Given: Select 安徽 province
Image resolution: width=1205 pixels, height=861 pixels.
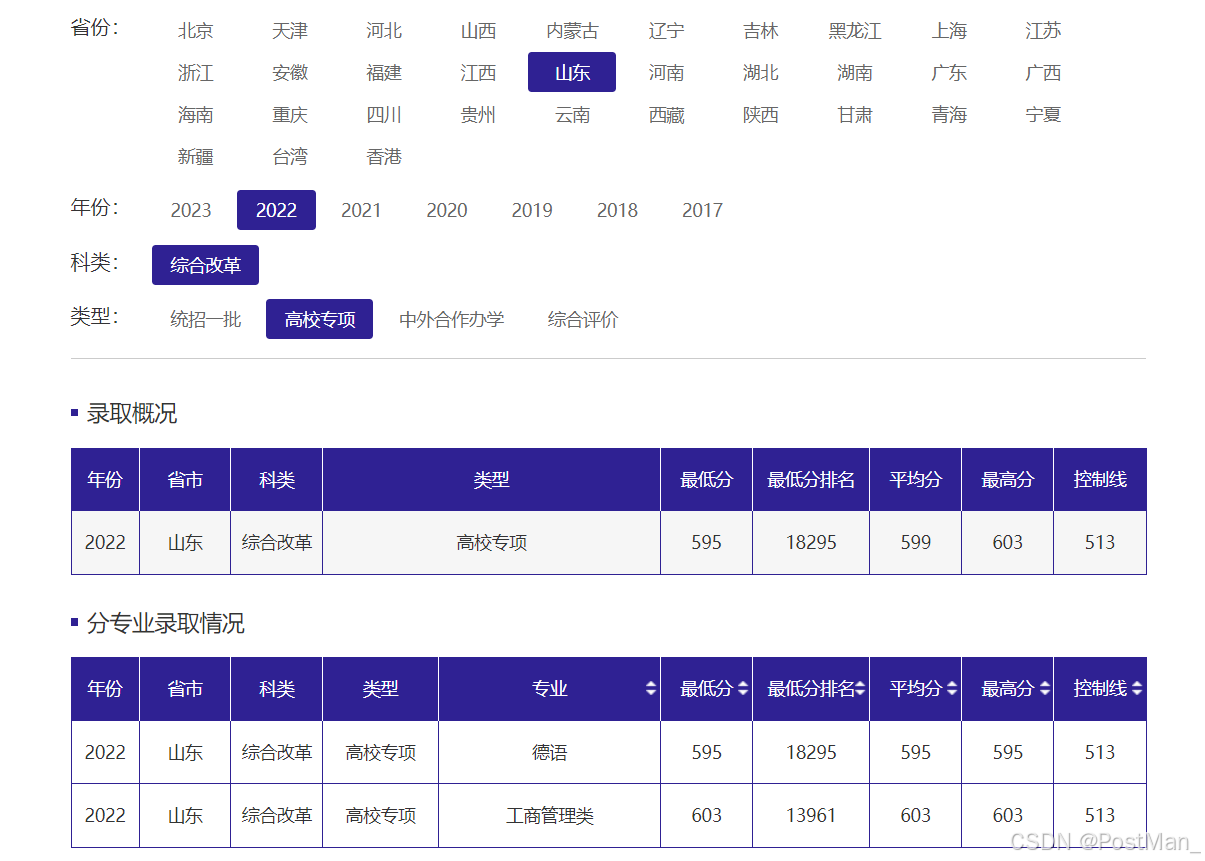Looking at the screenshot, I should click(x=290, y=73).
